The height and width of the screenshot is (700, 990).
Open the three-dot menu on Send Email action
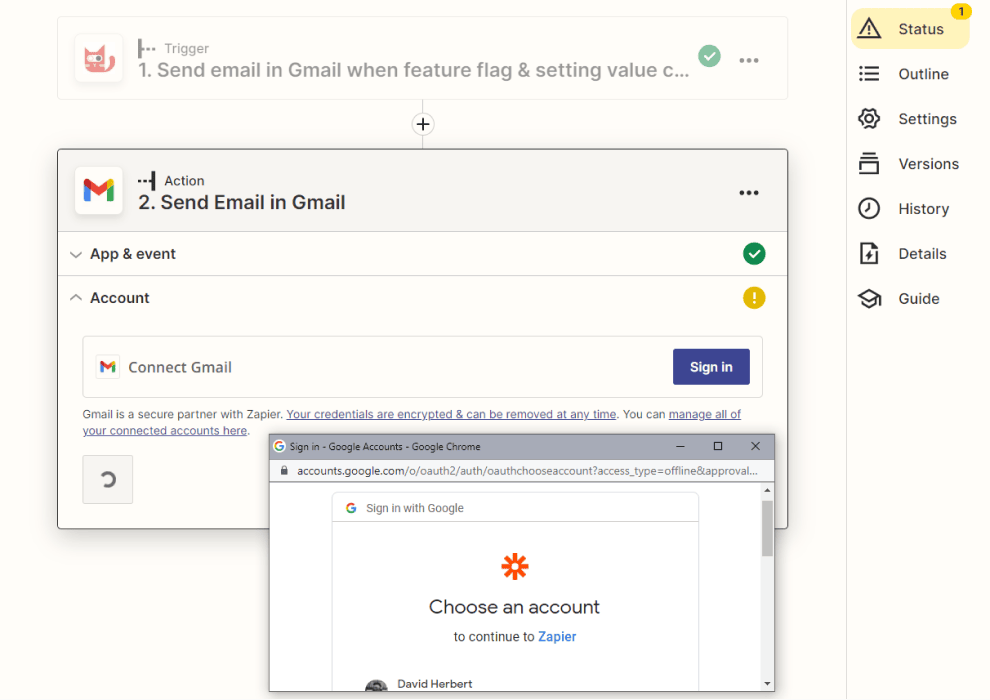(748, 192)
